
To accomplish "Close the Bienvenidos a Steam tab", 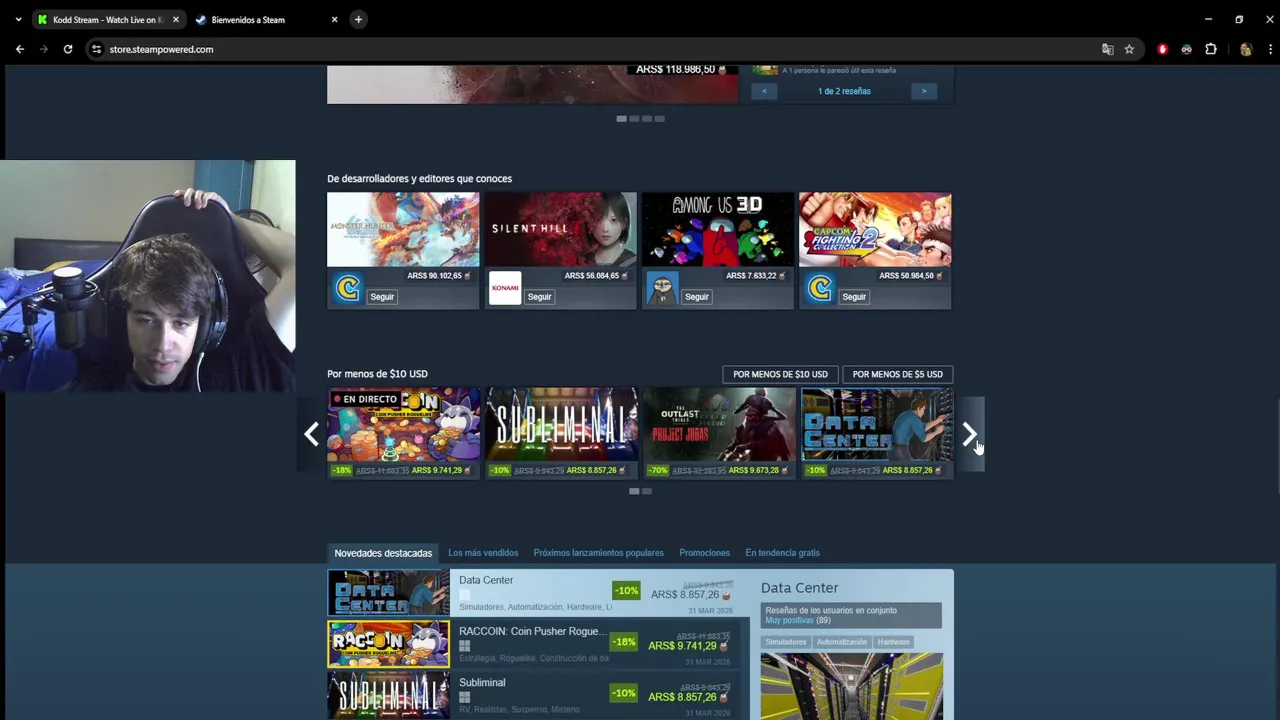I will [x=334, y=19].
